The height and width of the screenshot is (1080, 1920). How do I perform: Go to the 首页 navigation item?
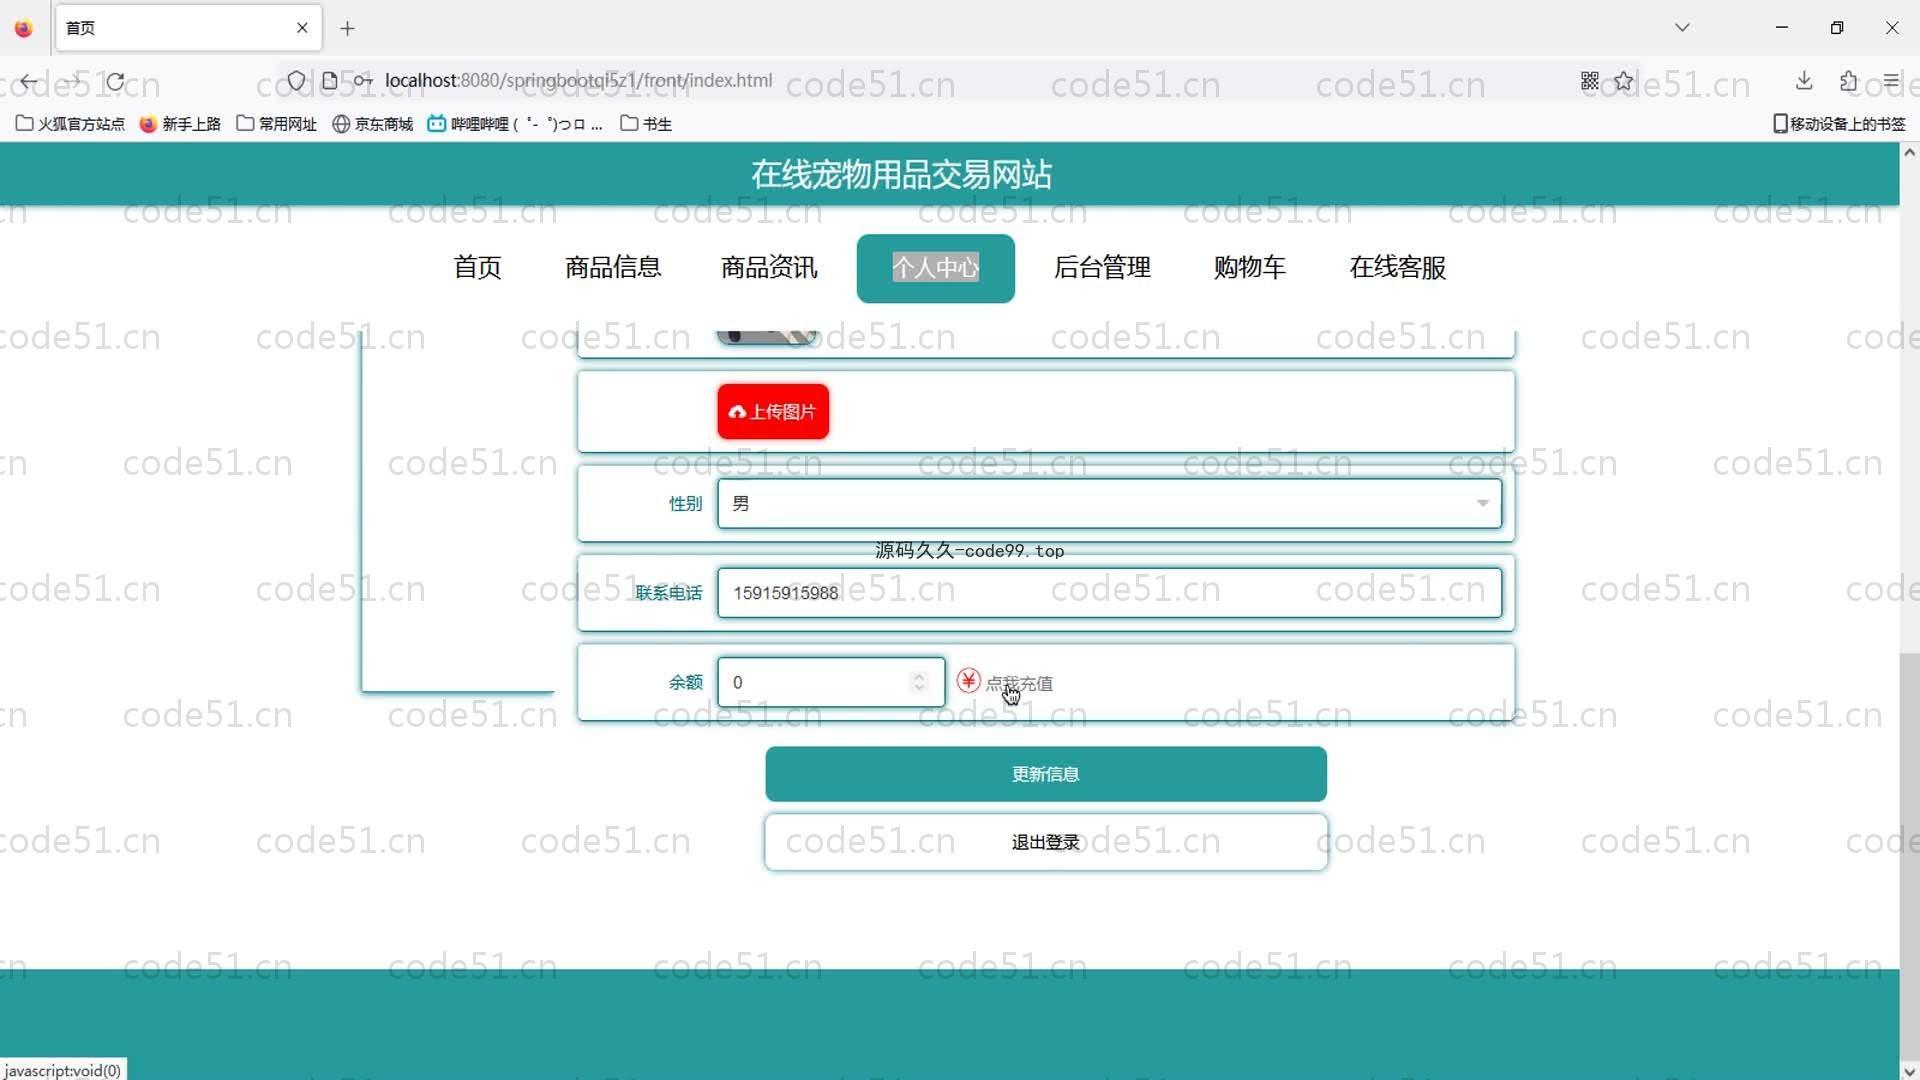click(x=477, y=268)
